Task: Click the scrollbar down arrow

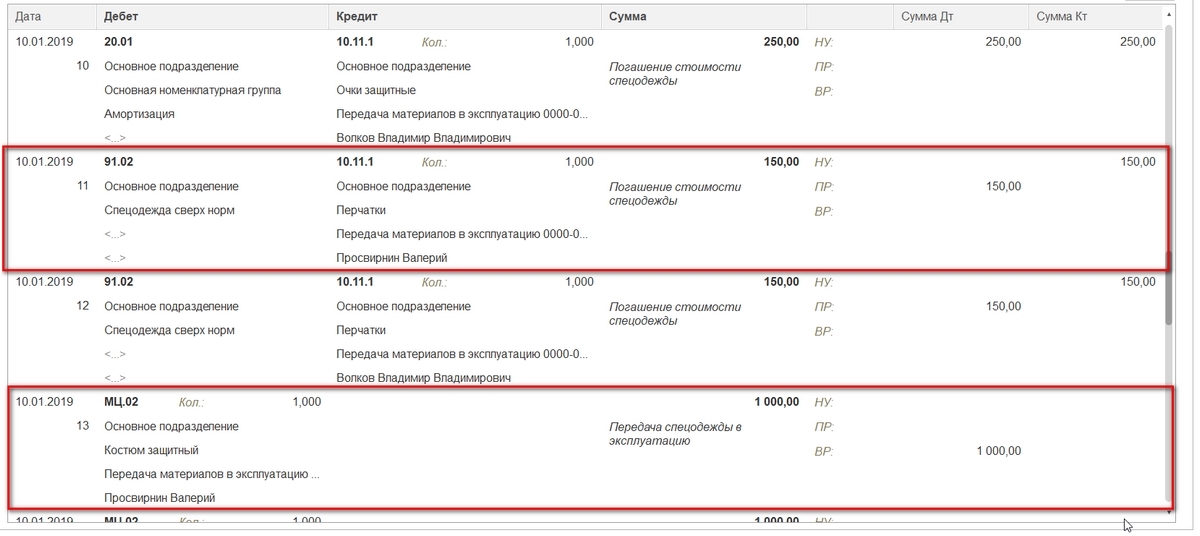Action: pos(1168,511)
